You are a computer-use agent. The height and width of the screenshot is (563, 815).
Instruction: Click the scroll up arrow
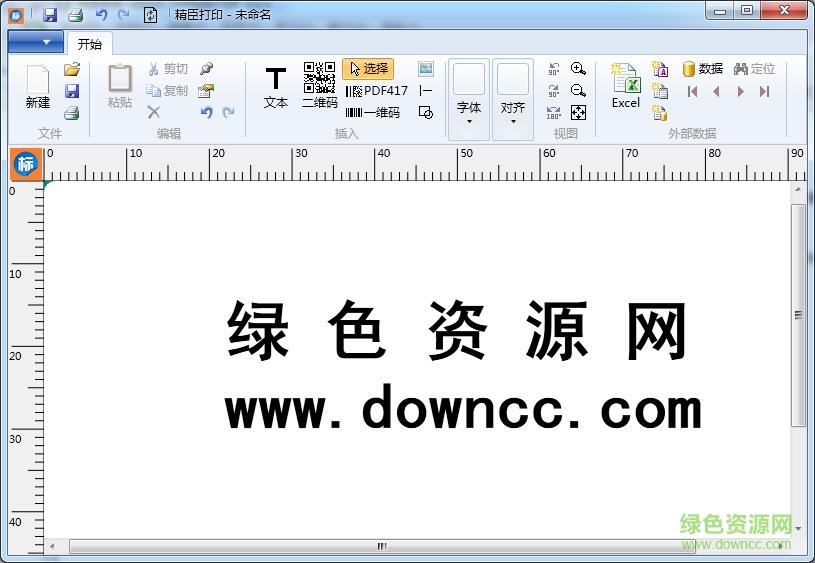pyautogui.click(x=798, y=189)
